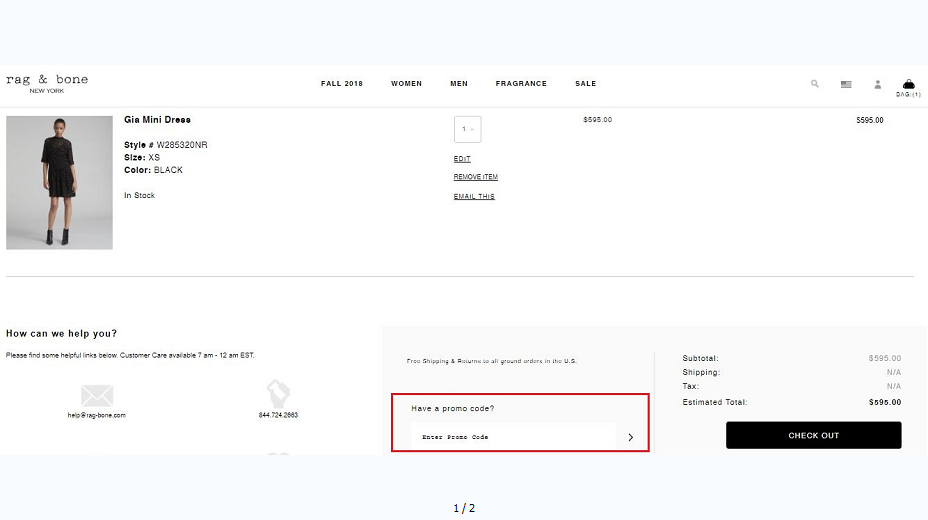Click Size: XS text
This screenshot has height=520, width=928.
point(141,157)
